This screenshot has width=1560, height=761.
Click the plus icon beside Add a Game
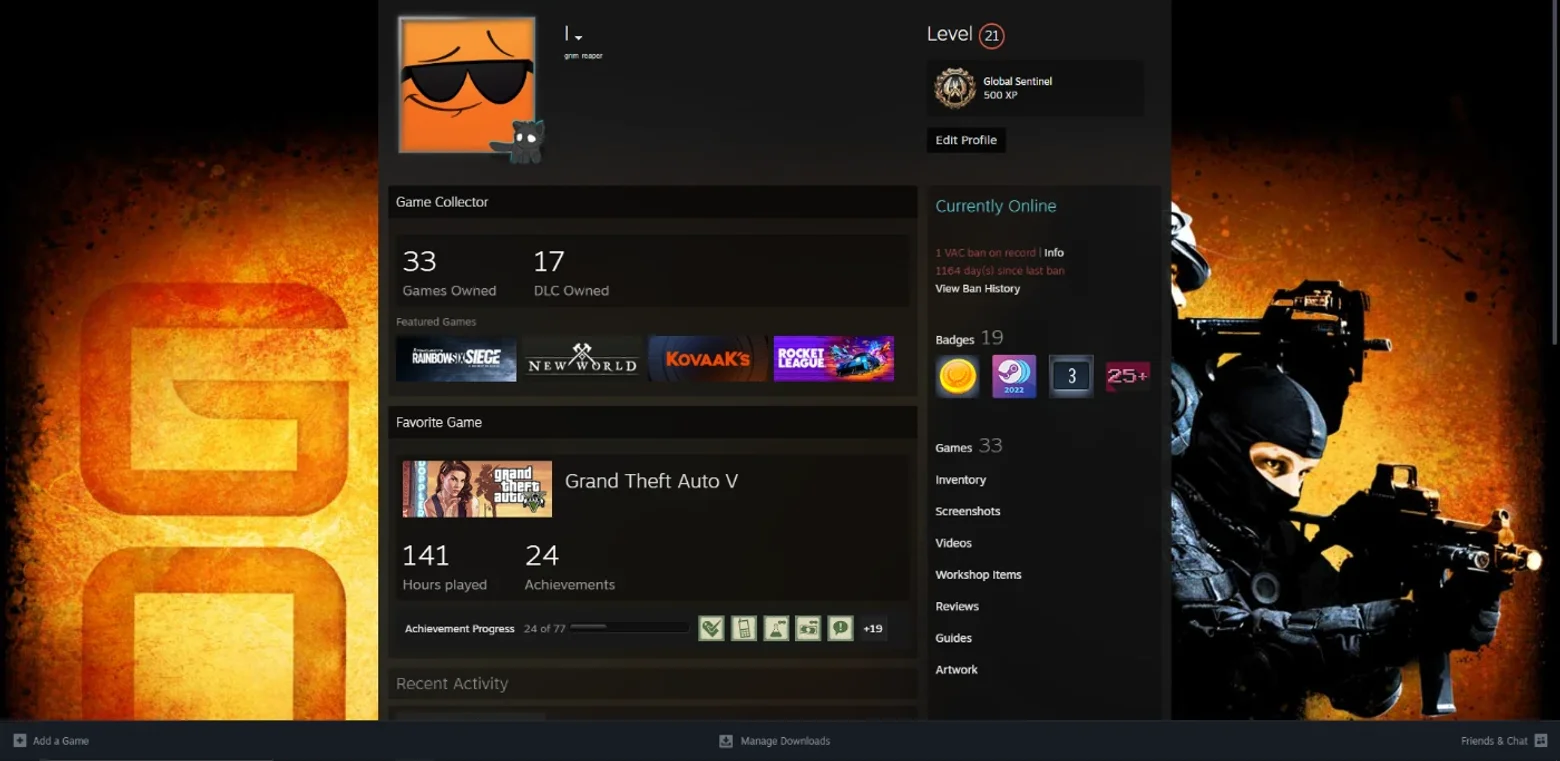coord(19,741)
